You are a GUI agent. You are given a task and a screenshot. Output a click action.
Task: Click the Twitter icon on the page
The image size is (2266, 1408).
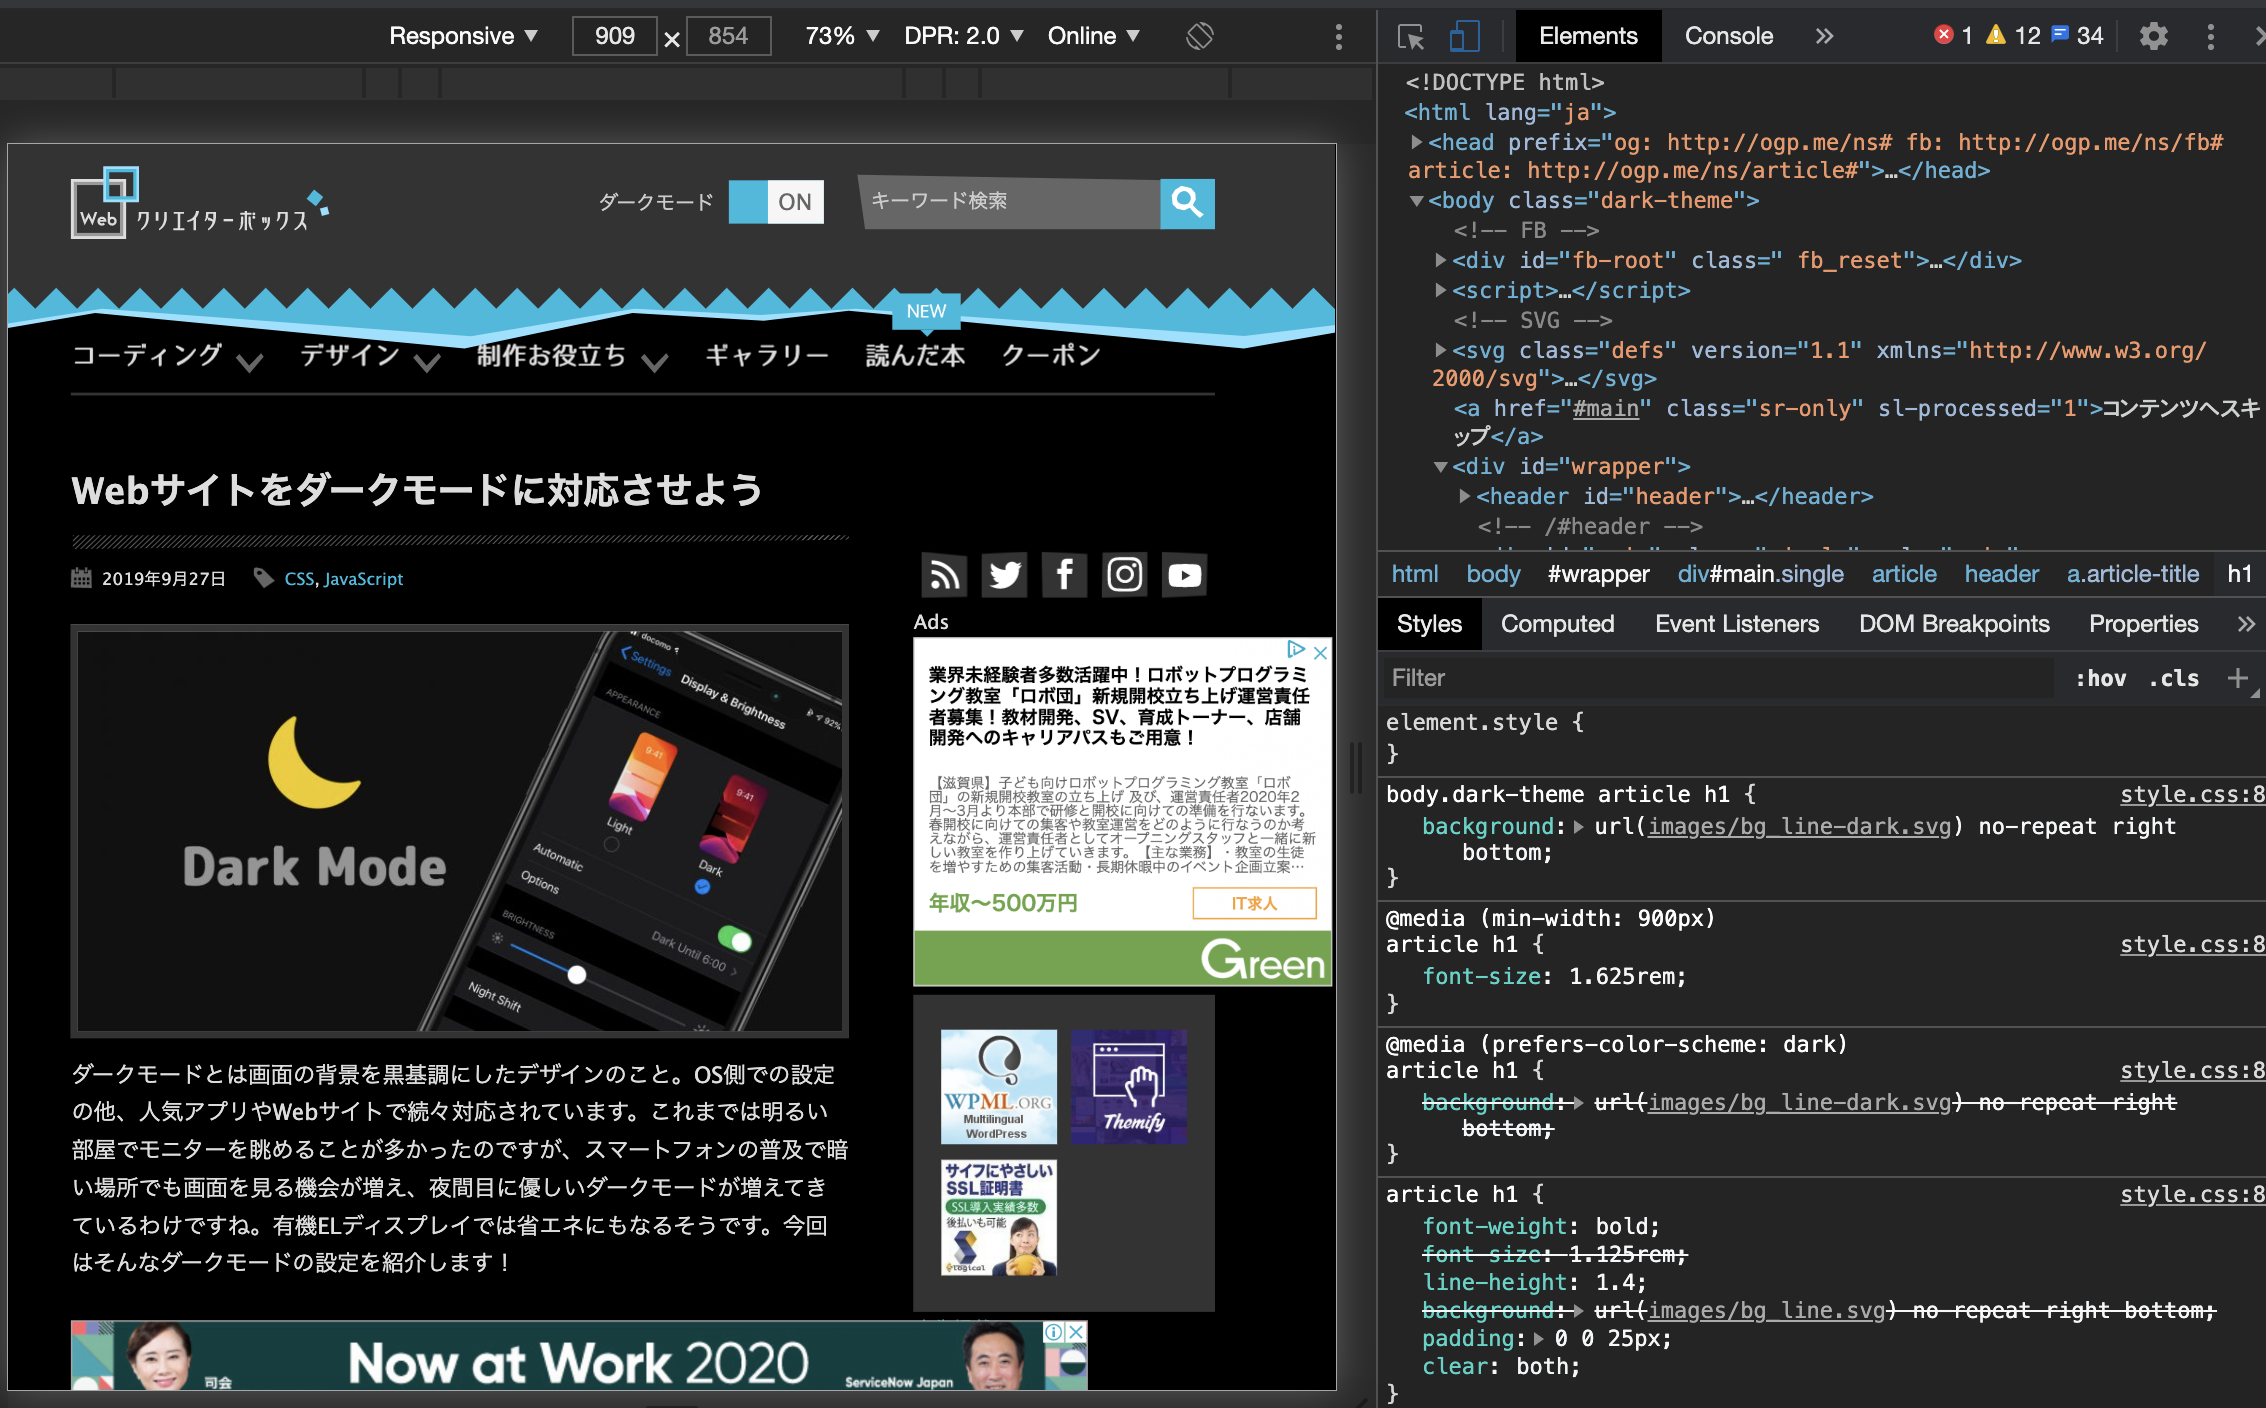coord(1004,575)
